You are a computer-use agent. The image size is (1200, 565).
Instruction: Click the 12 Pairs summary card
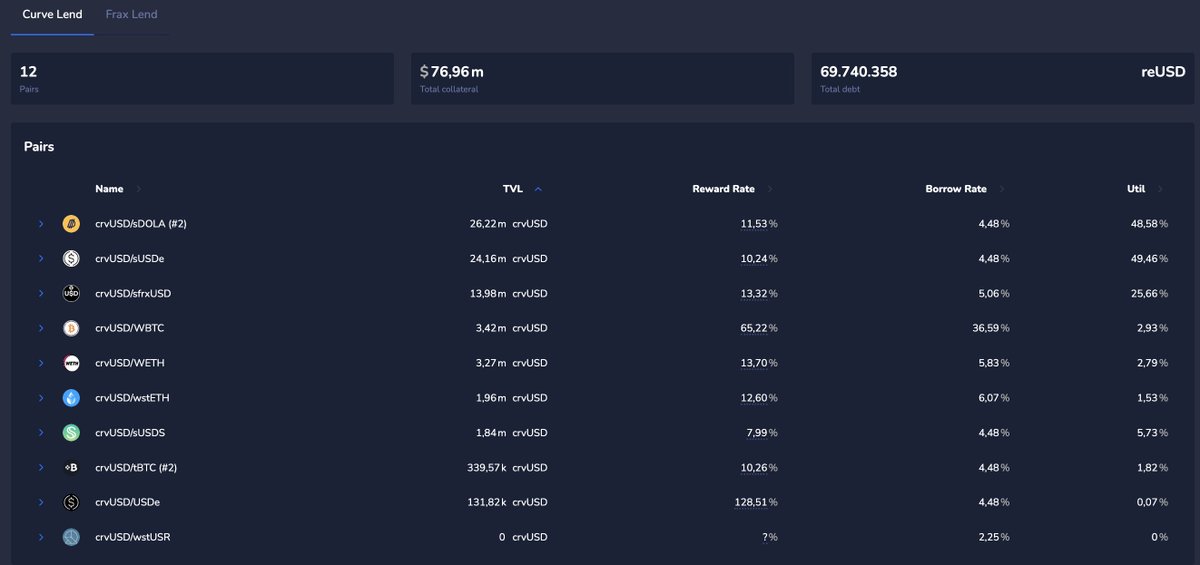[x=202, y=79]
